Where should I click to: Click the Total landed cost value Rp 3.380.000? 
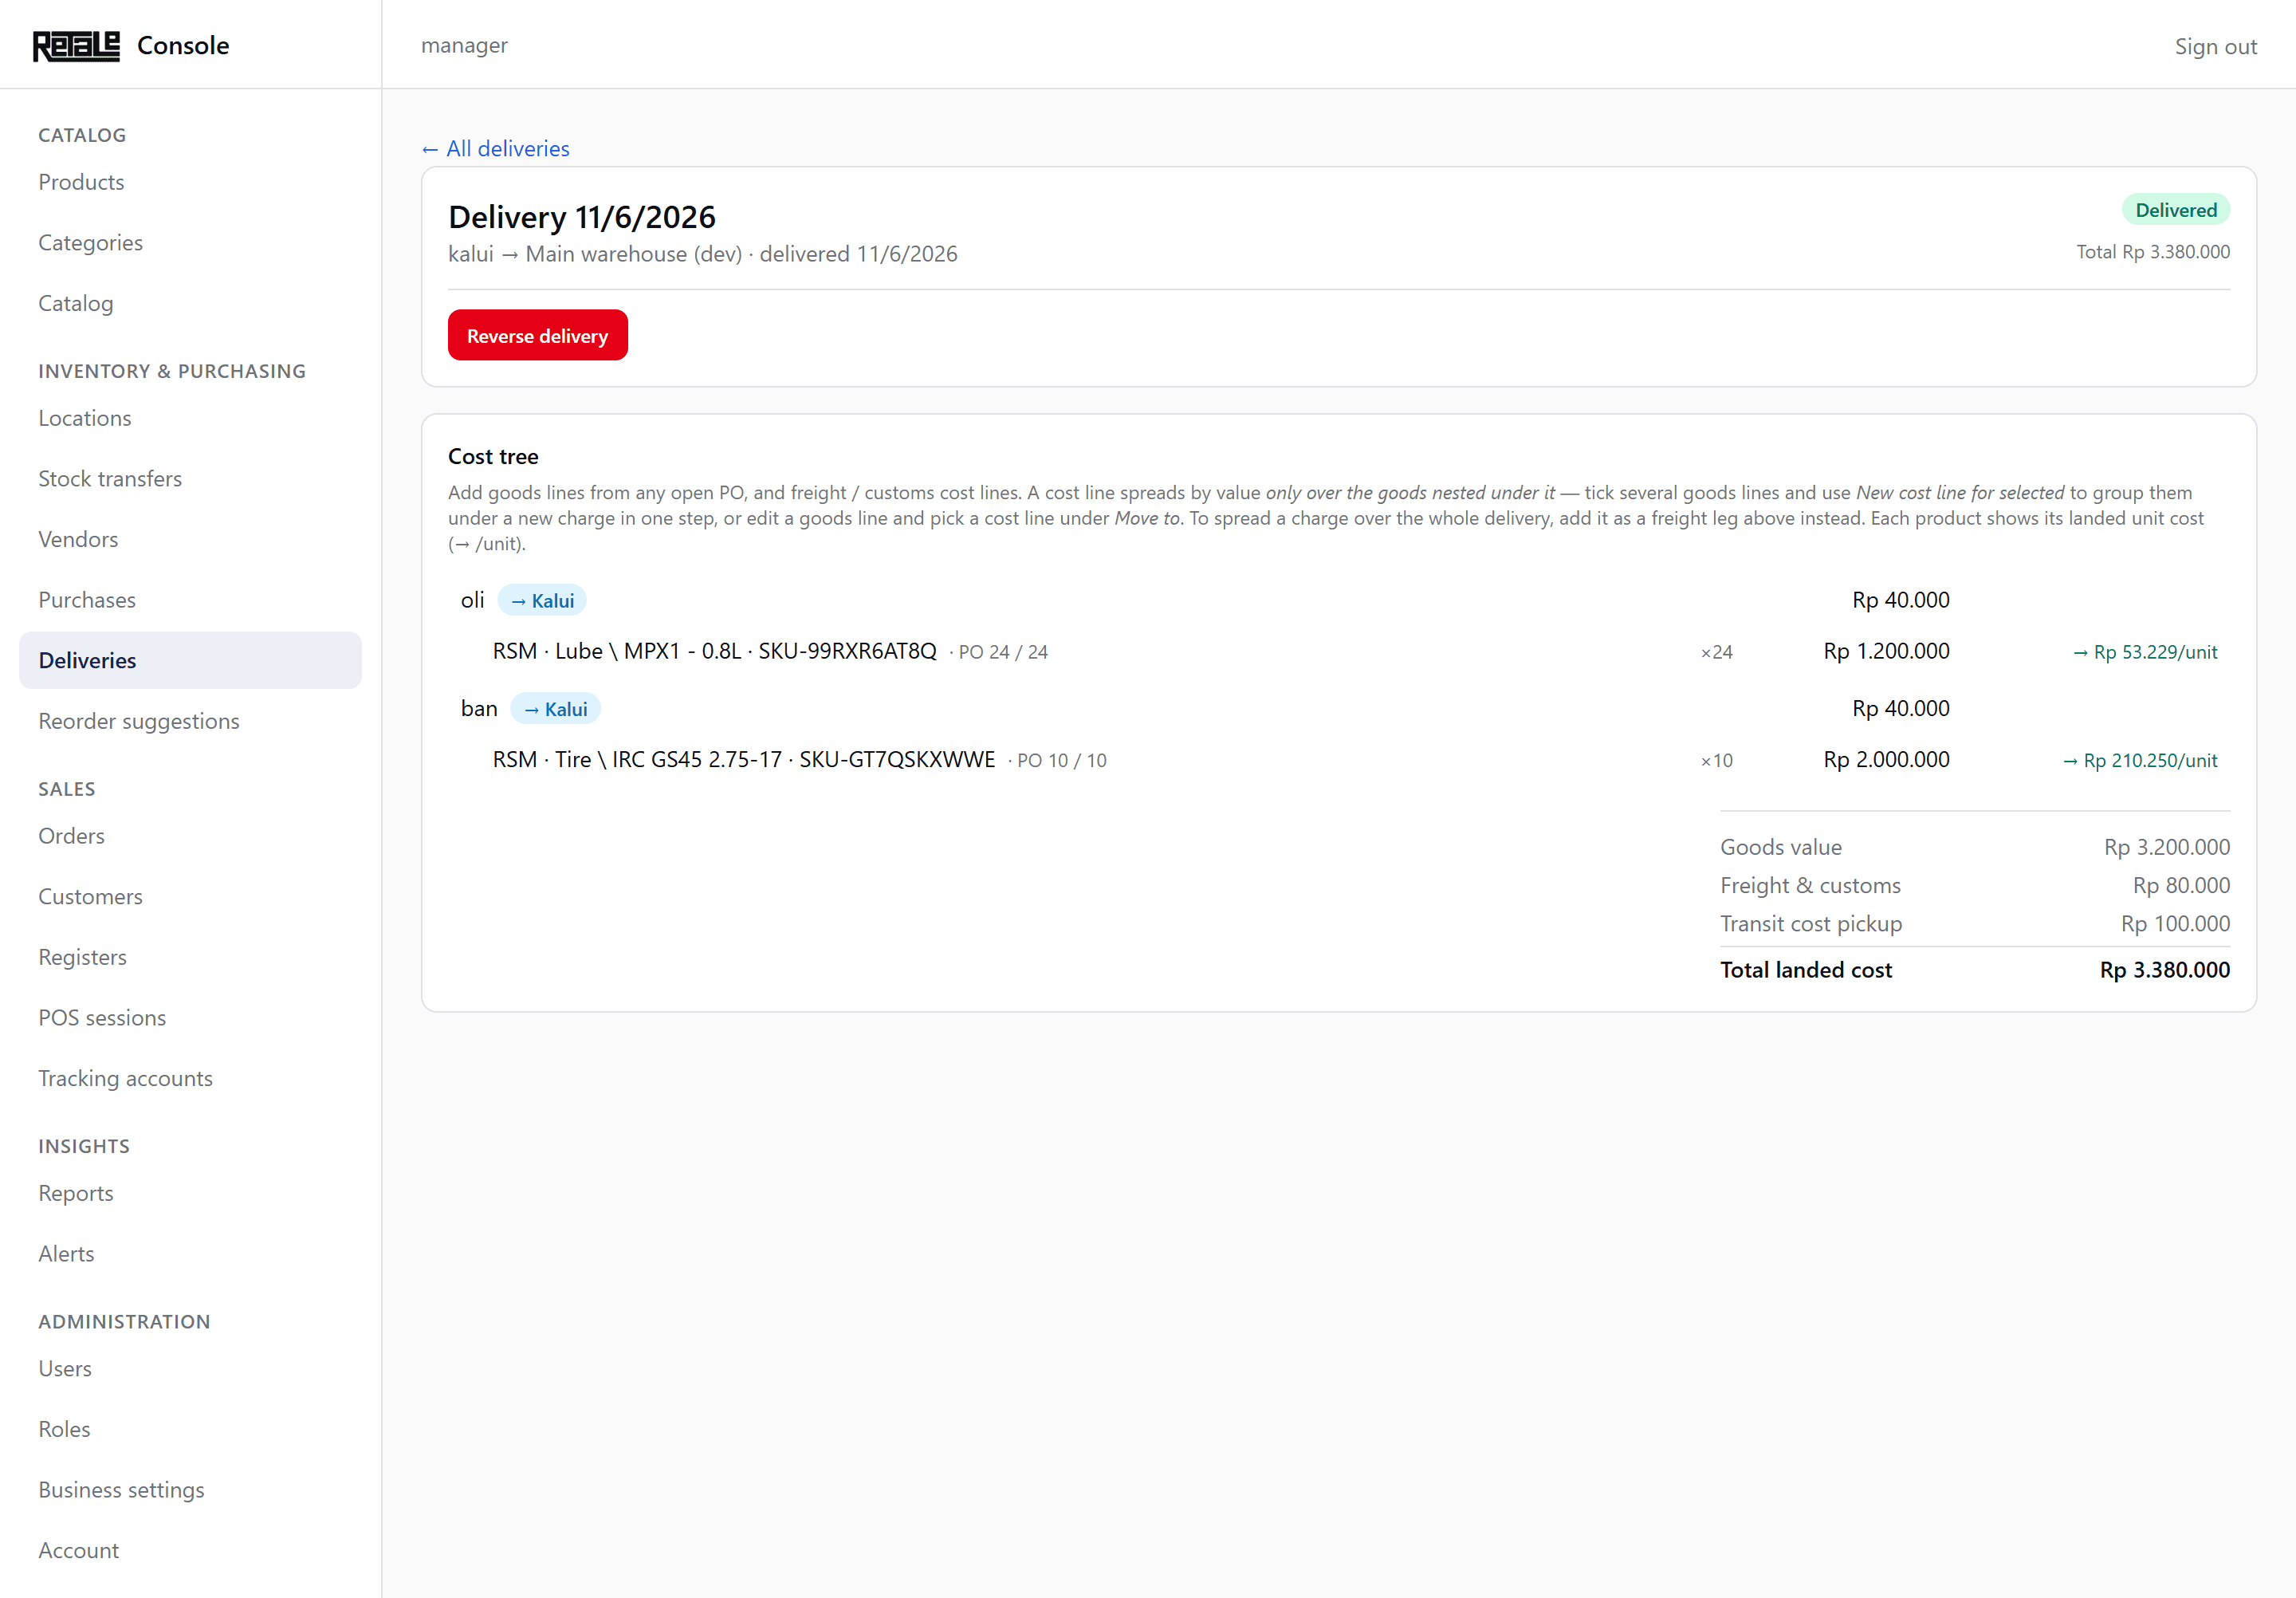point(2165,970)
